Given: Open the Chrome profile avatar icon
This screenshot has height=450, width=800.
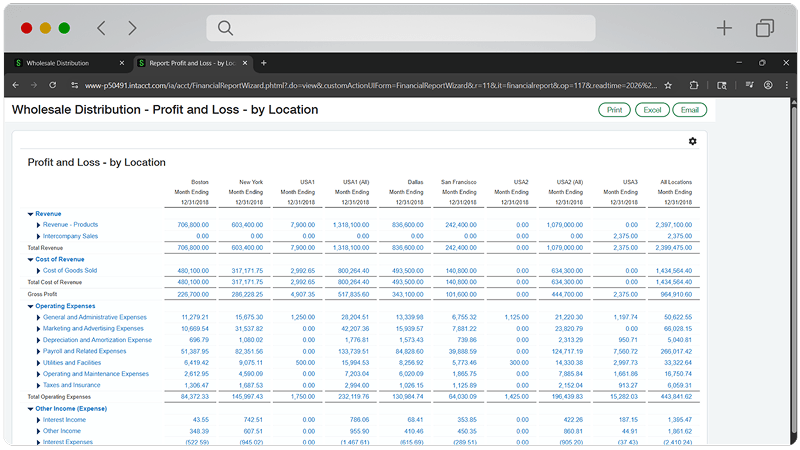Looking at the screenshot, I should pos(768,85).
